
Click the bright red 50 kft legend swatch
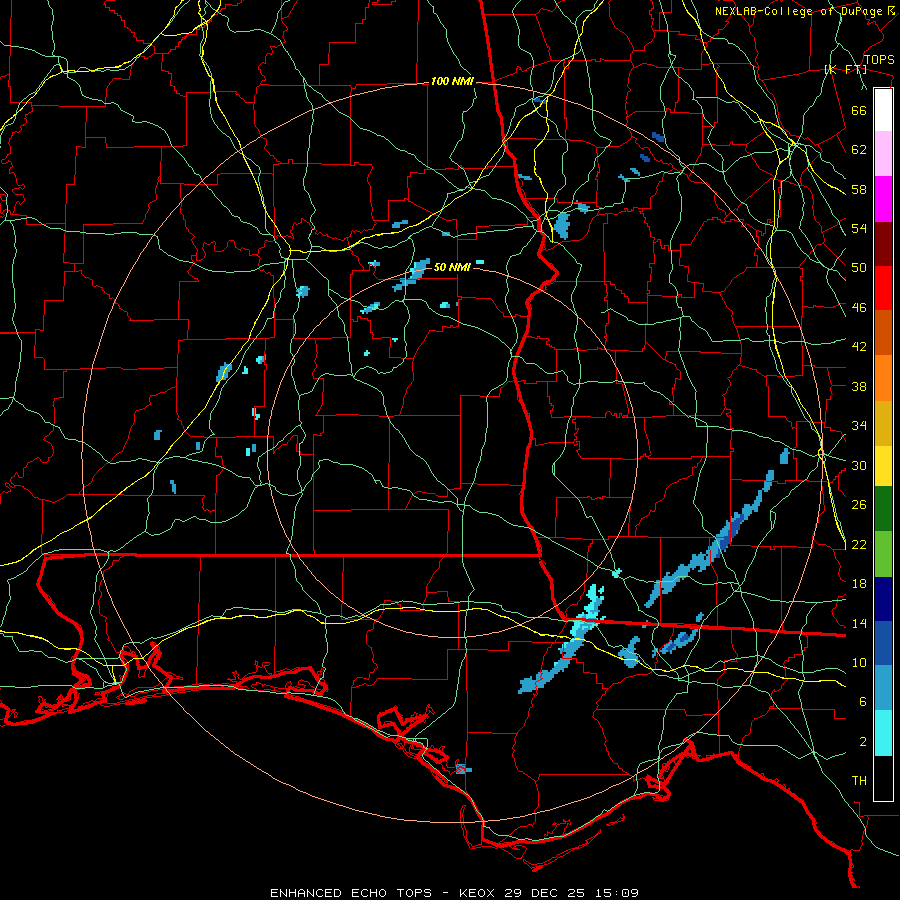pos(883,288)
